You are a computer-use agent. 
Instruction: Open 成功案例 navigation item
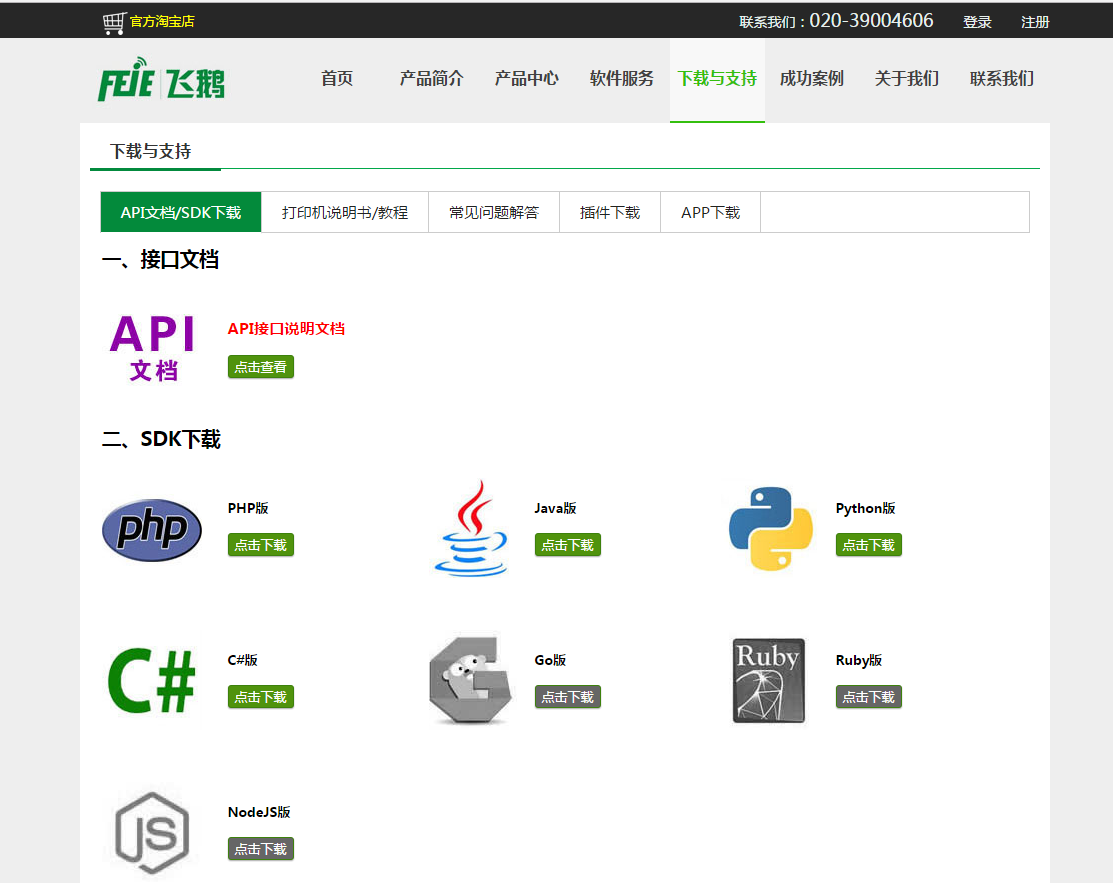pyautogui.click(x=811, y=79)
